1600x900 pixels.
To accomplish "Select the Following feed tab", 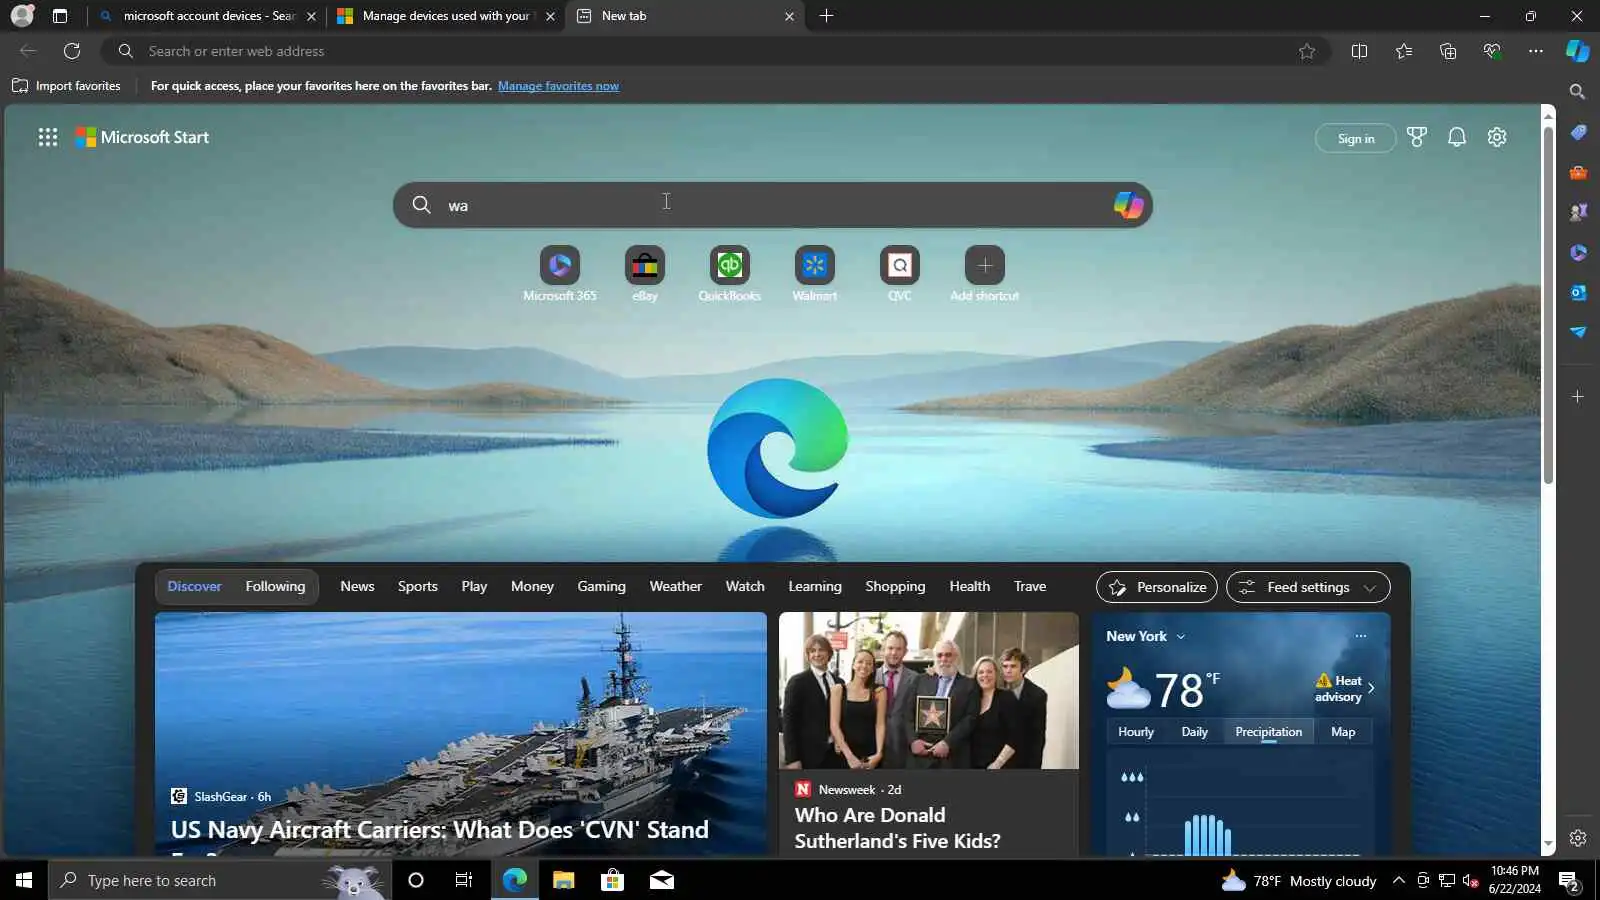I will [275, 587].
